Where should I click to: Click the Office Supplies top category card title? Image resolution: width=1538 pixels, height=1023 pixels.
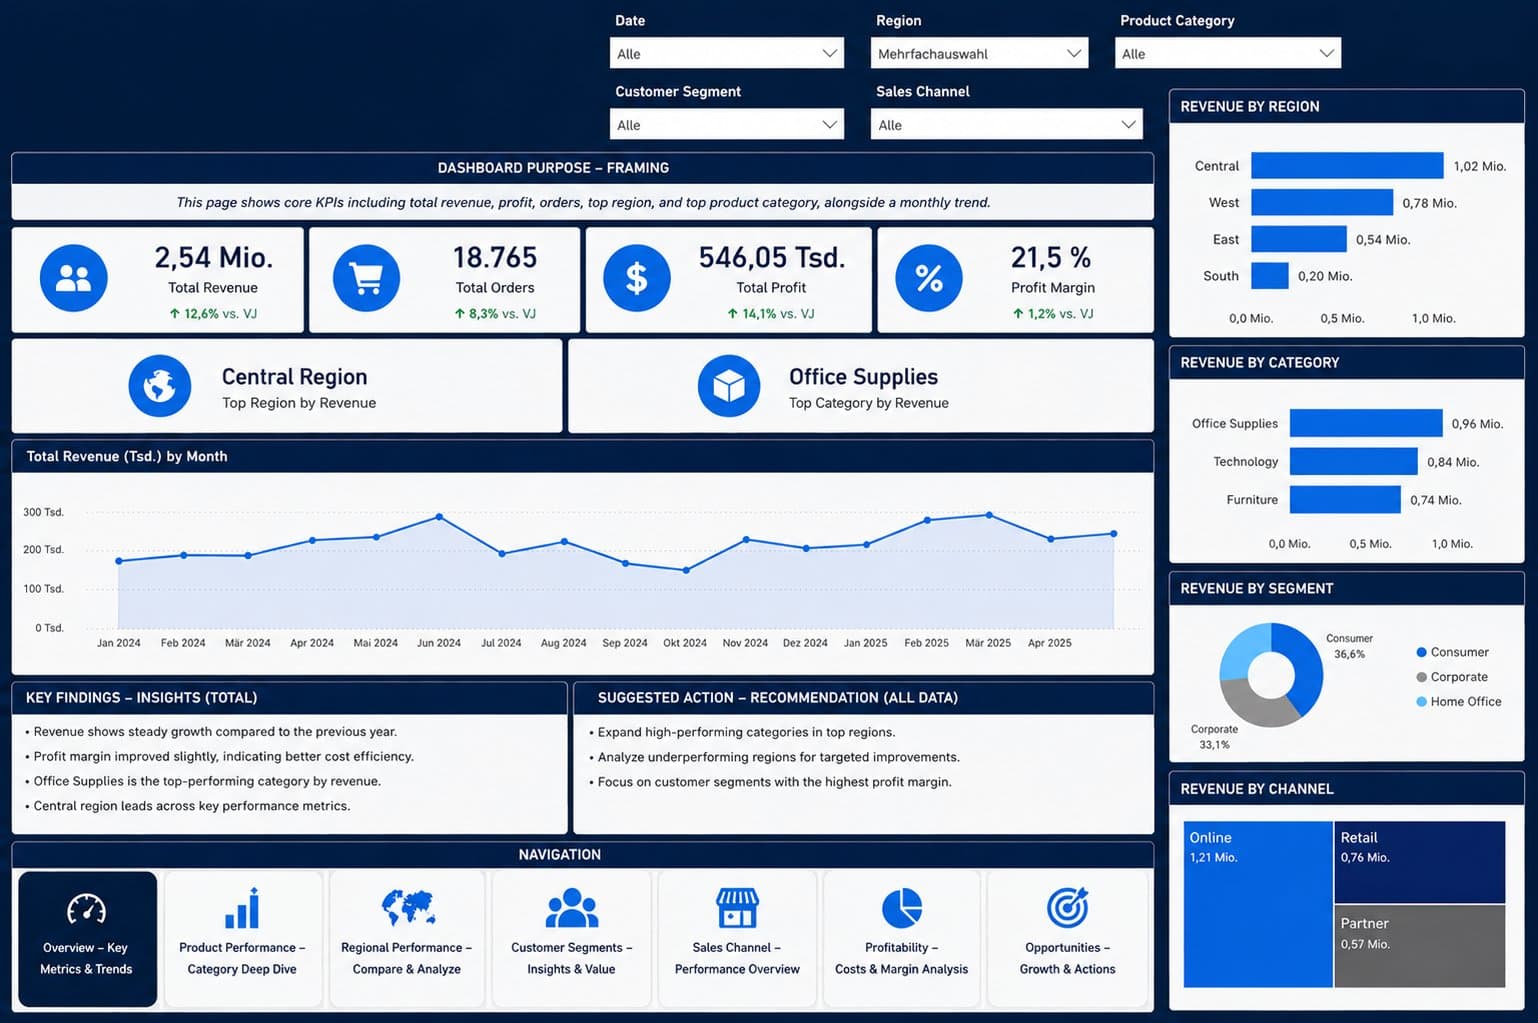[863, 377]
